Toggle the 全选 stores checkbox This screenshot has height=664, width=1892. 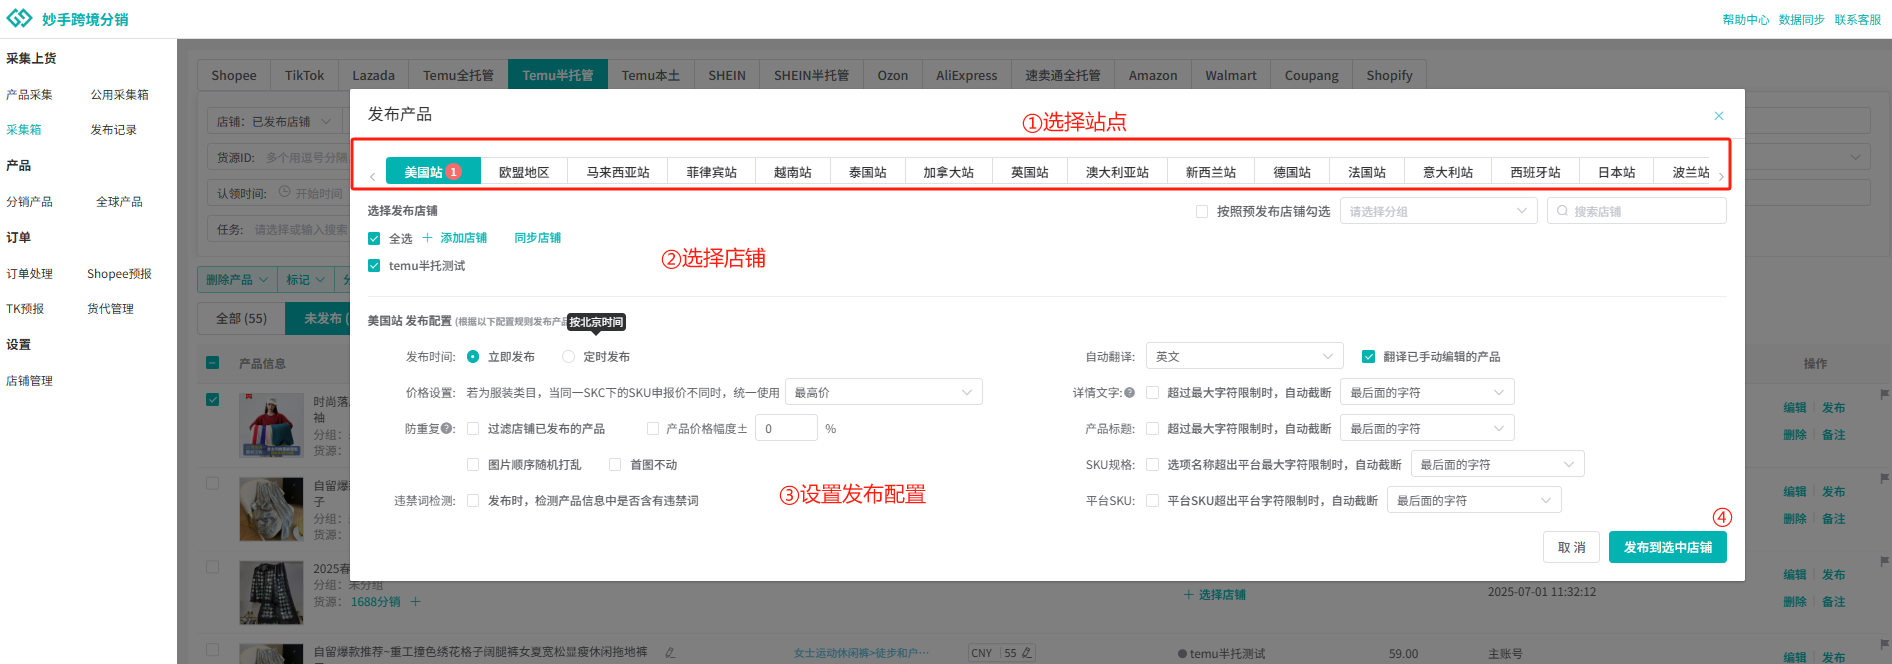tap(374, 238)
